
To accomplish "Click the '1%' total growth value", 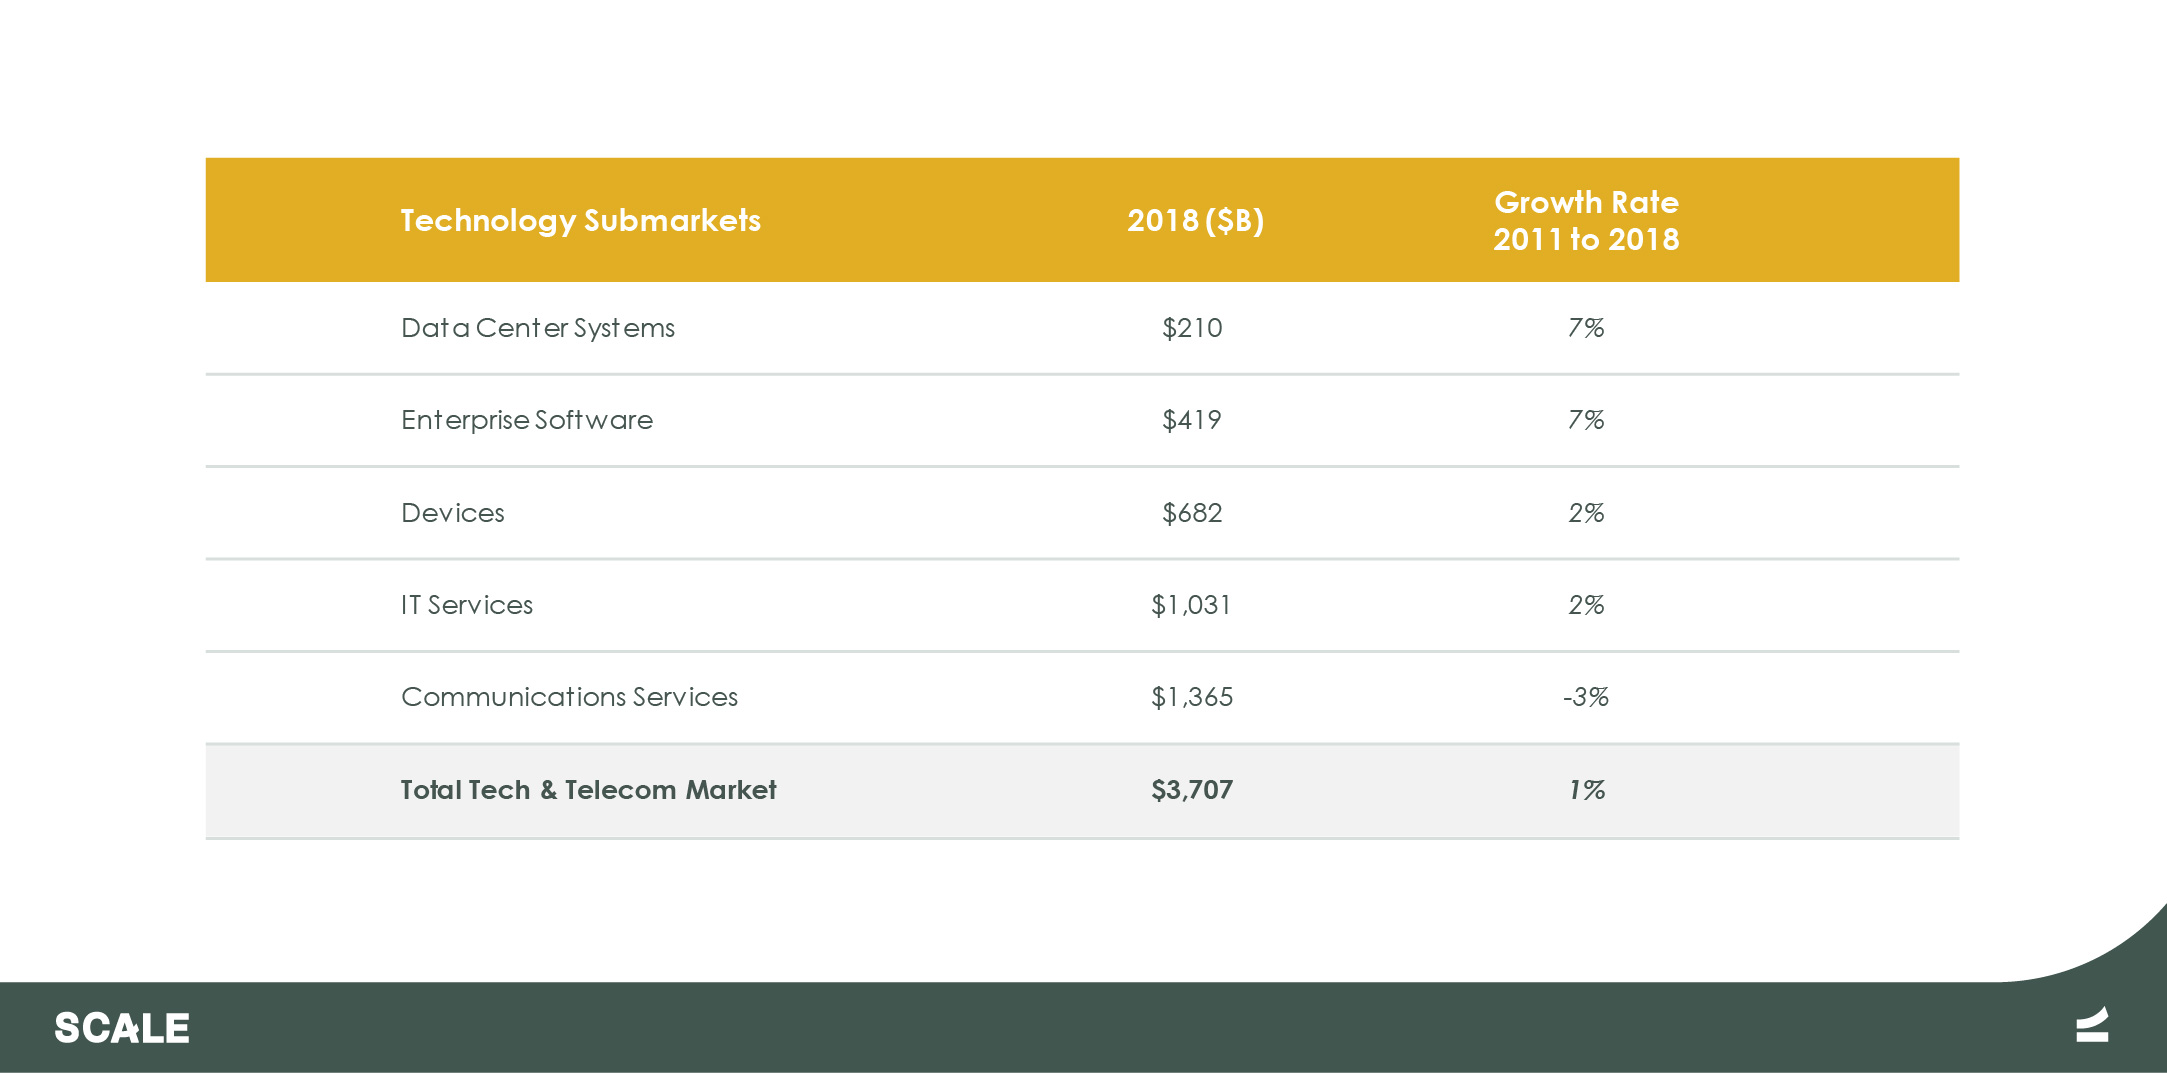I will (x=1587, y=790).
